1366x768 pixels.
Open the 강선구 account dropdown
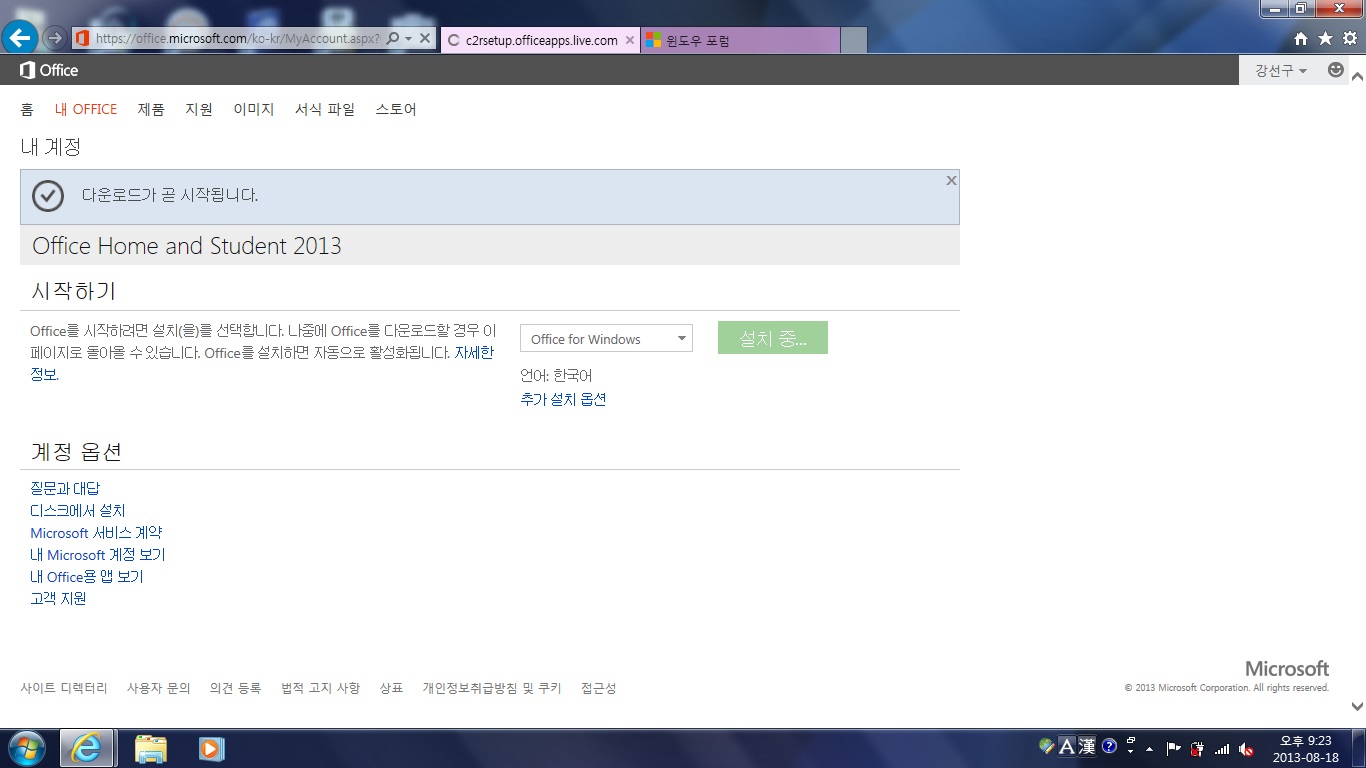click(x=1281, y=70)
